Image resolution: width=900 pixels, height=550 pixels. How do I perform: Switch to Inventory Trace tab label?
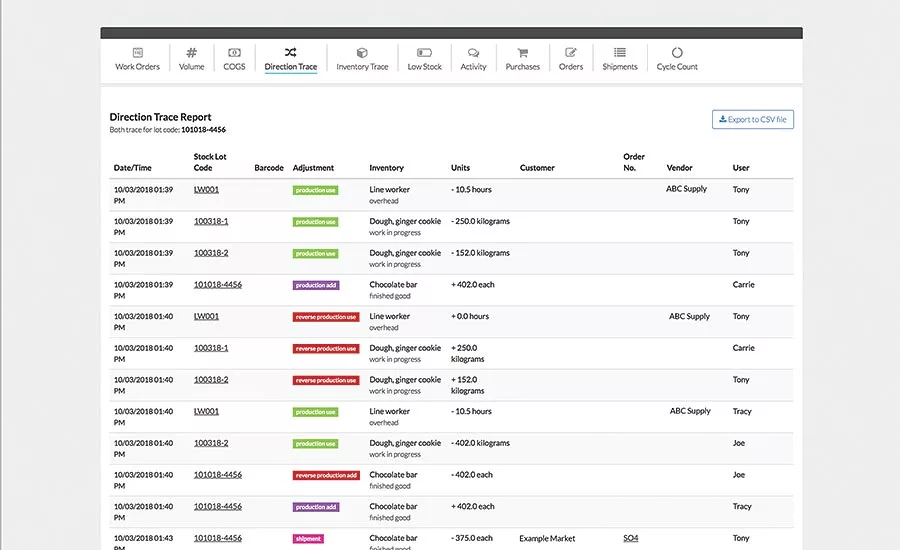(x=362, y=67)
